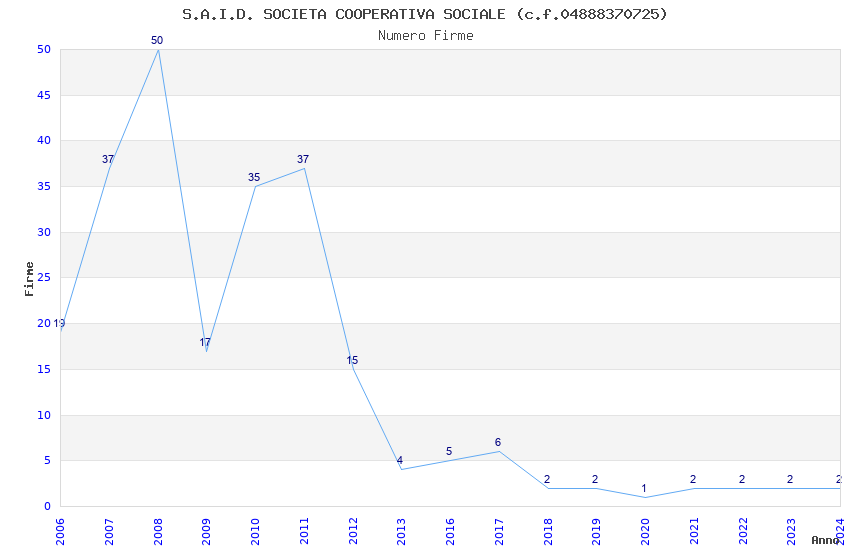Click y-axis tick value 25

[x=44, y=277]
